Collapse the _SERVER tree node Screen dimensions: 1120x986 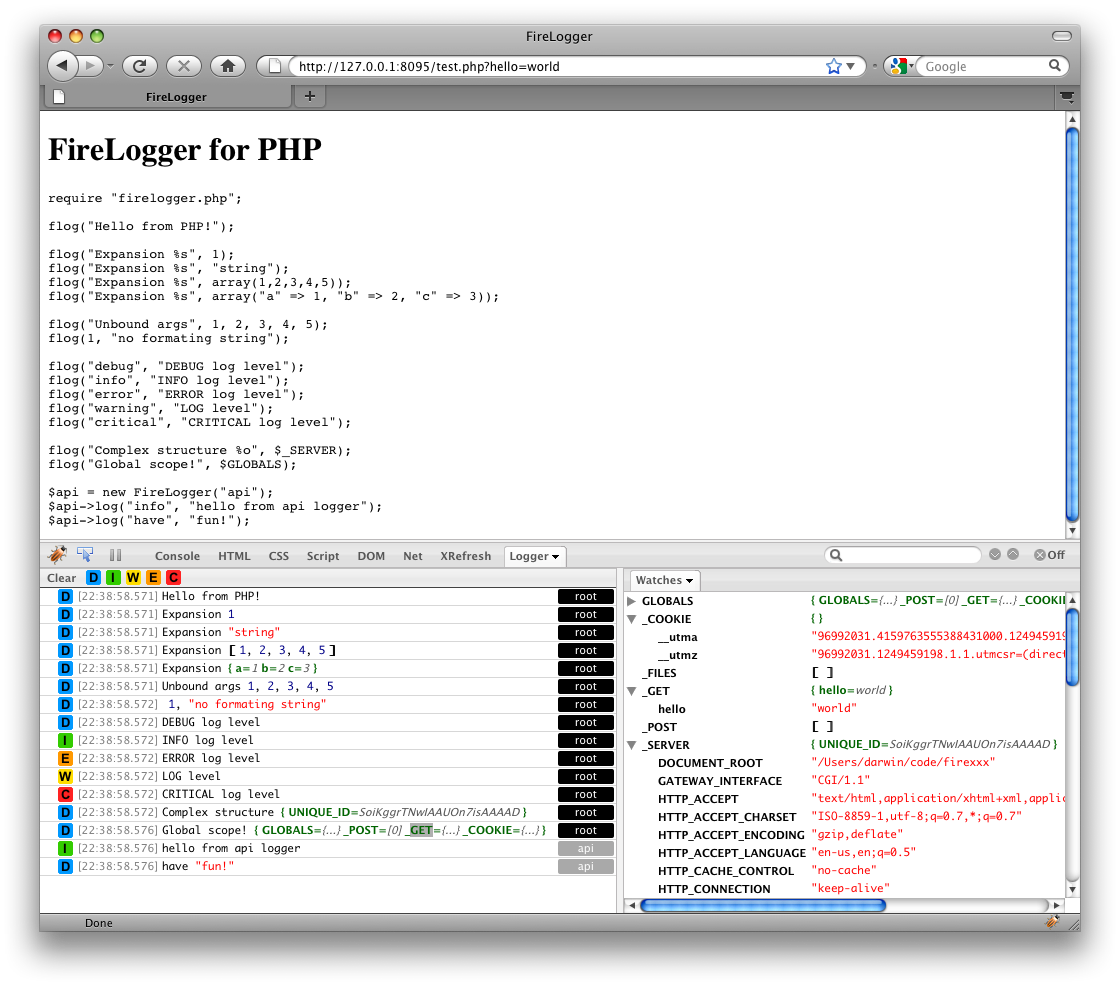pos(631,745)
